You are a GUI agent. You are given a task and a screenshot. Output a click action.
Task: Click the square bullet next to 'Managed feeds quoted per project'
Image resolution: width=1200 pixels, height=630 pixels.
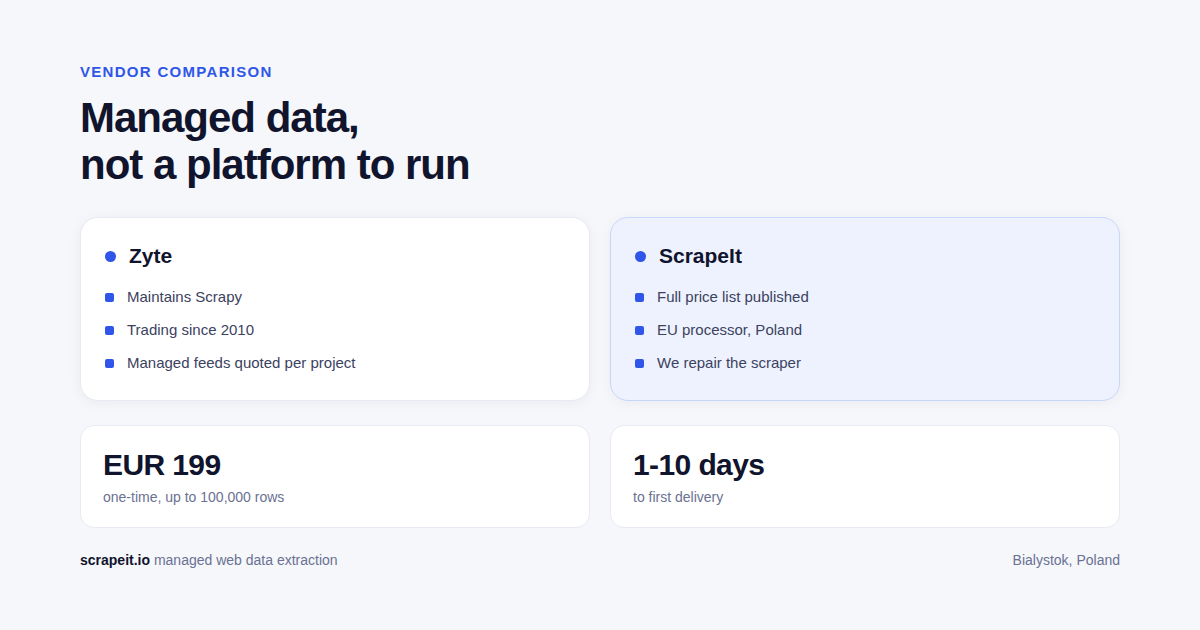click(x=109, y=363)
